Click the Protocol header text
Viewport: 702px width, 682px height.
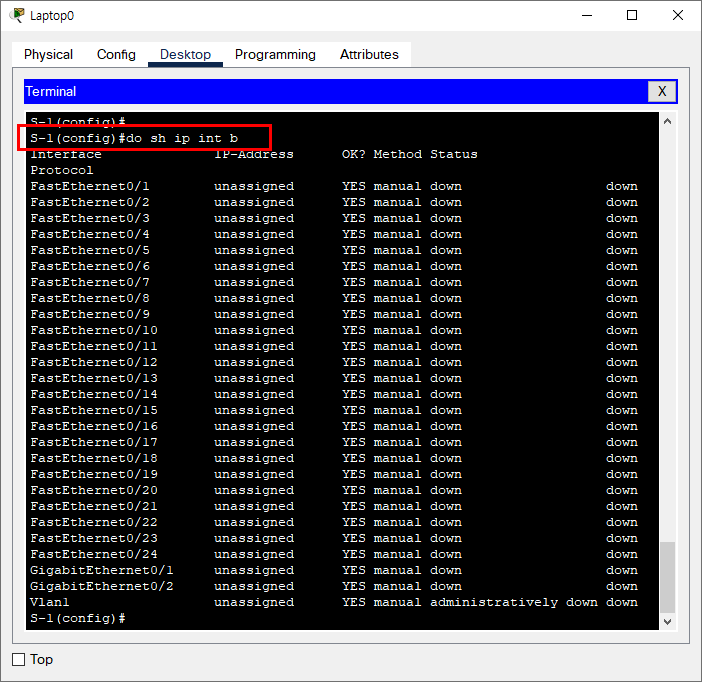click(x=62, y=171)
